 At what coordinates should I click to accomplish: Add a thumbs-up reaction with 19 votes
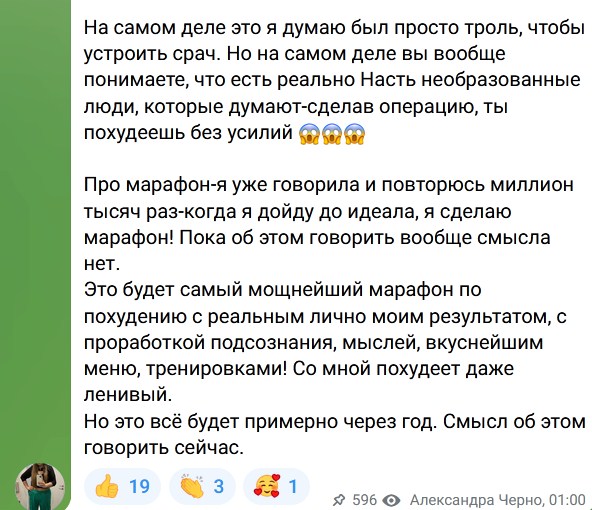point(122,486)
